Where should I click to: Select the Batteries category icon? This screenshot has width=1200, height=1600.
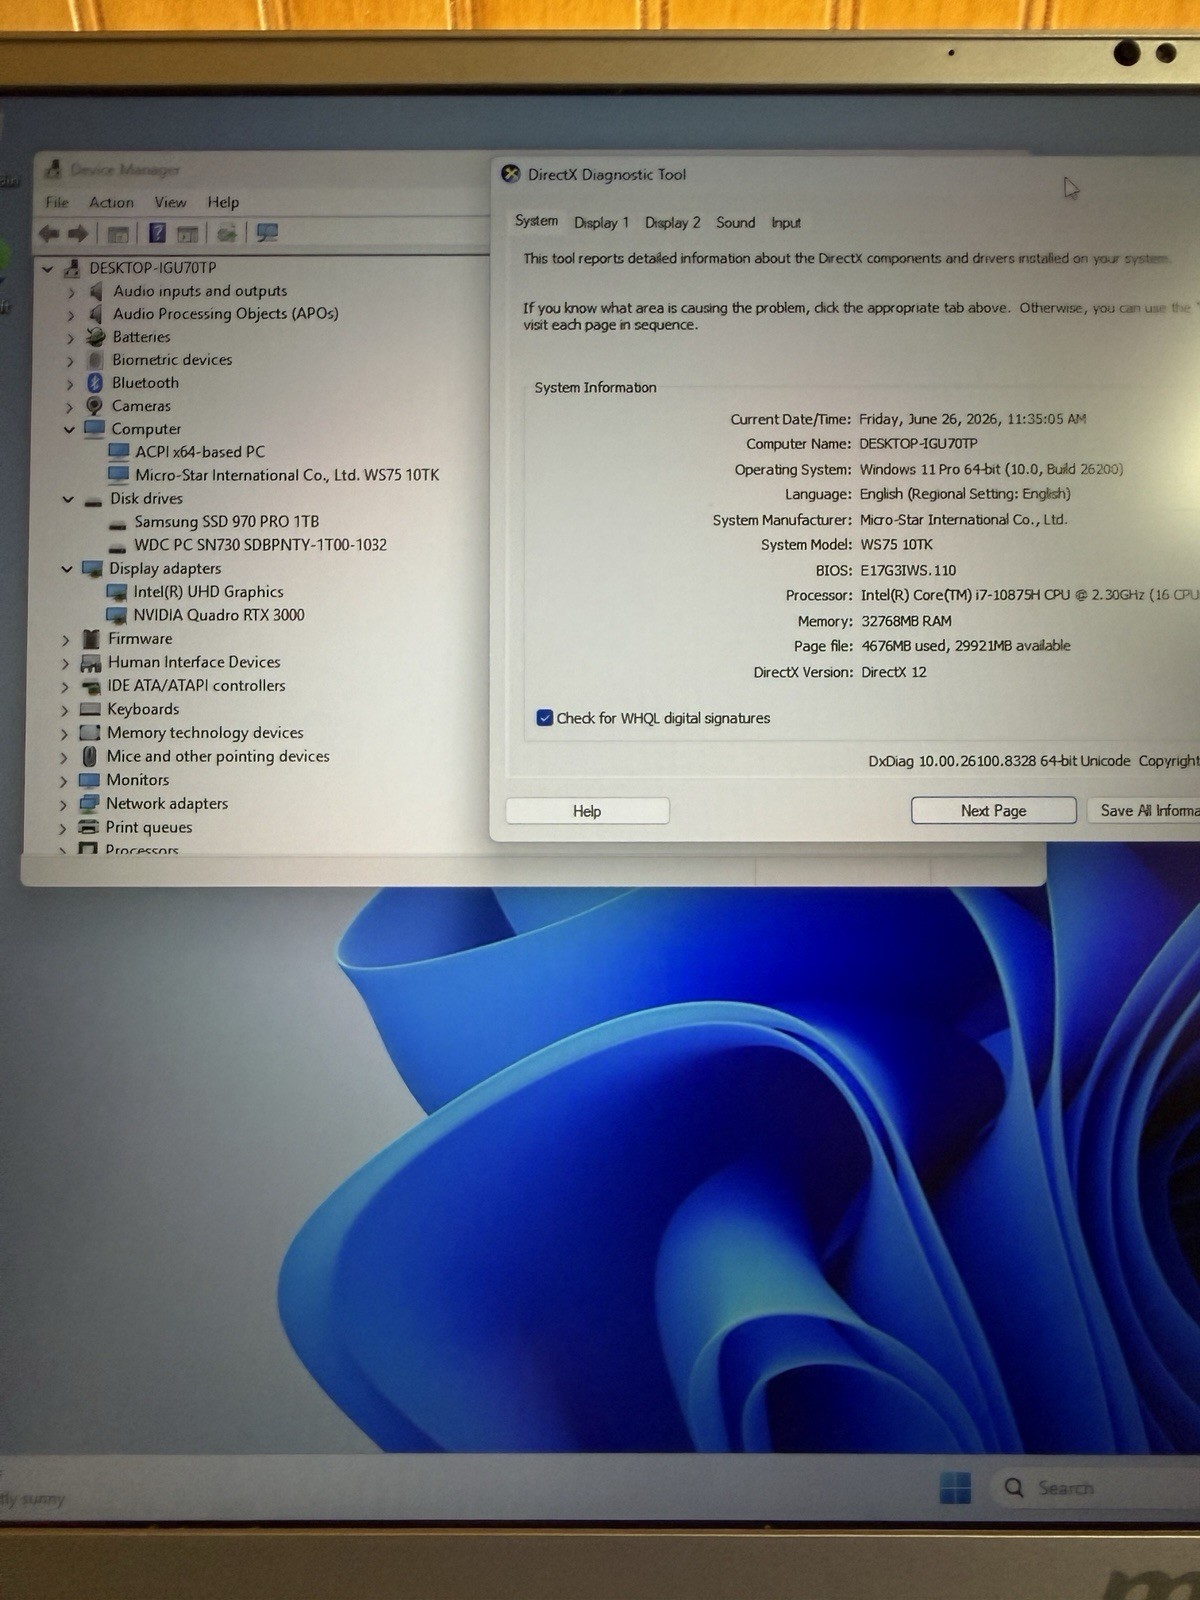tap(95, 337)
